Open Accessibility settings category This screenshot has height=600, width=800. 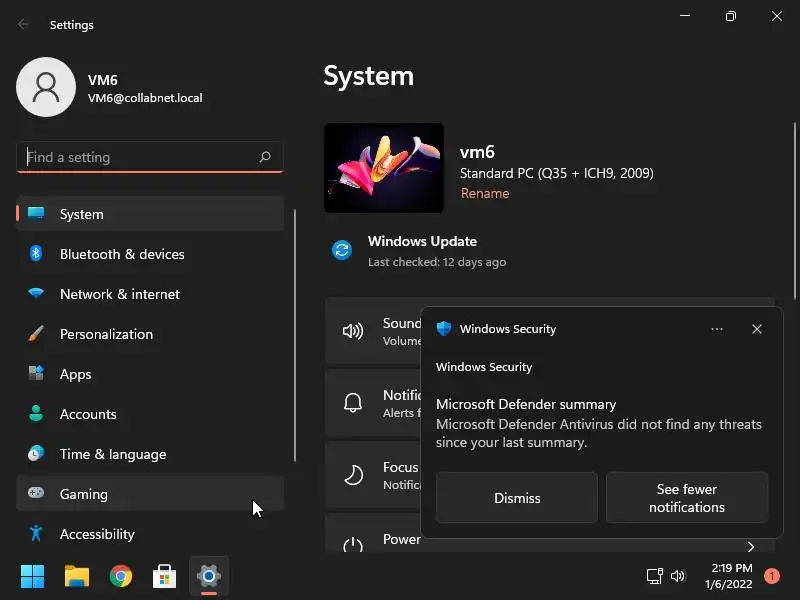[x=150, y=534]
